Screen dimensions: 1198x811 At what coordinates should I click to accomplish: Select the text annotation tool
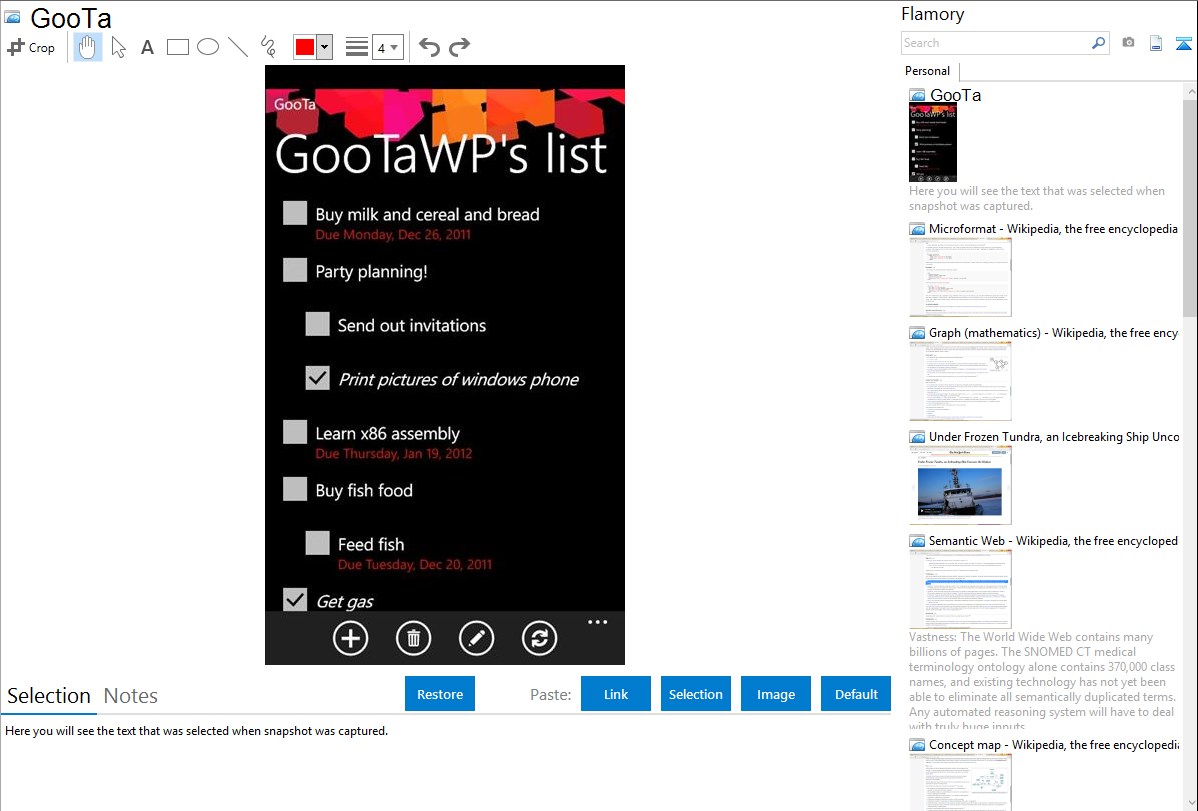[147, 47]
